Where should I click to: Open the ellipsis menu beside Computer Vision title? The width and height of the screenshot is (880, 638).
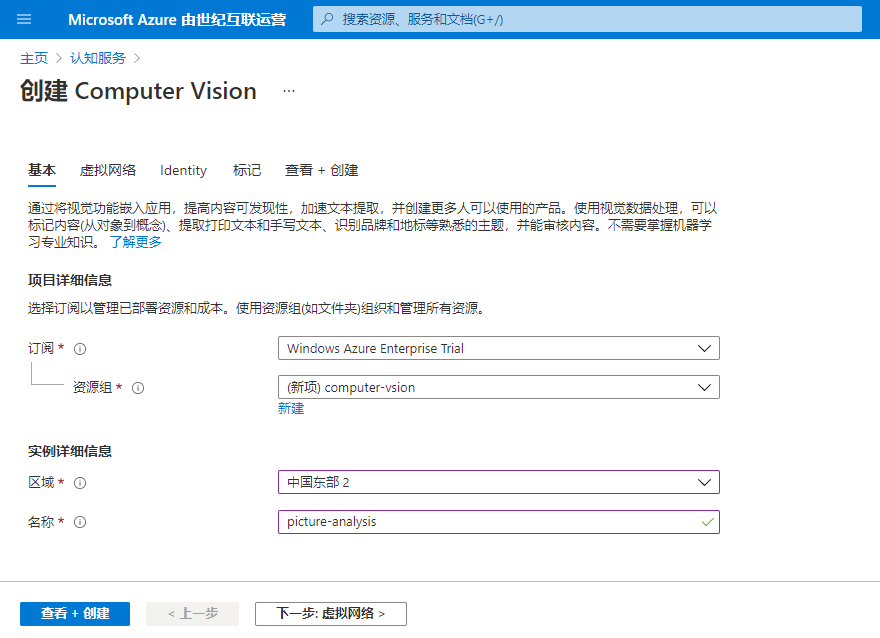[289, 91]
